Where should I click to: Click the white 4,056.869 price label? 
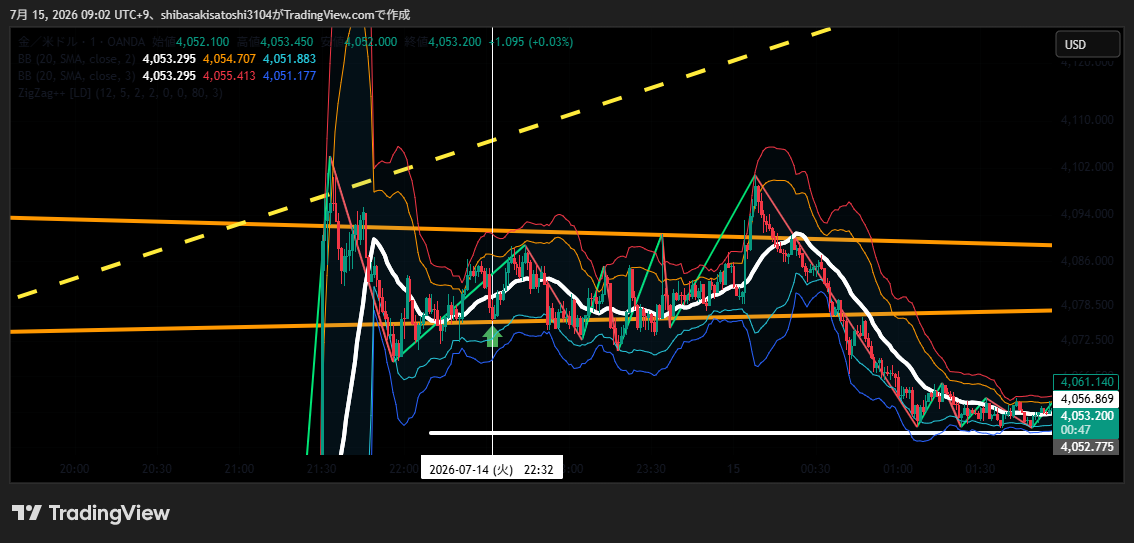pyautogui.click(x=1085, y=398)
